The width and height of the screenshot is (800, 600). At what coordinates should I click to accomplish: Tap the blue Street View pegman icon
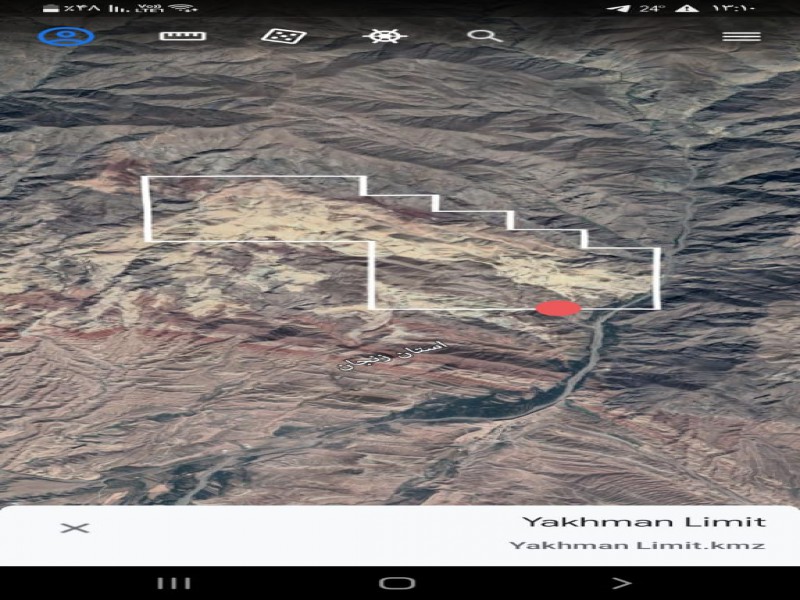click(x=66, y=37)
